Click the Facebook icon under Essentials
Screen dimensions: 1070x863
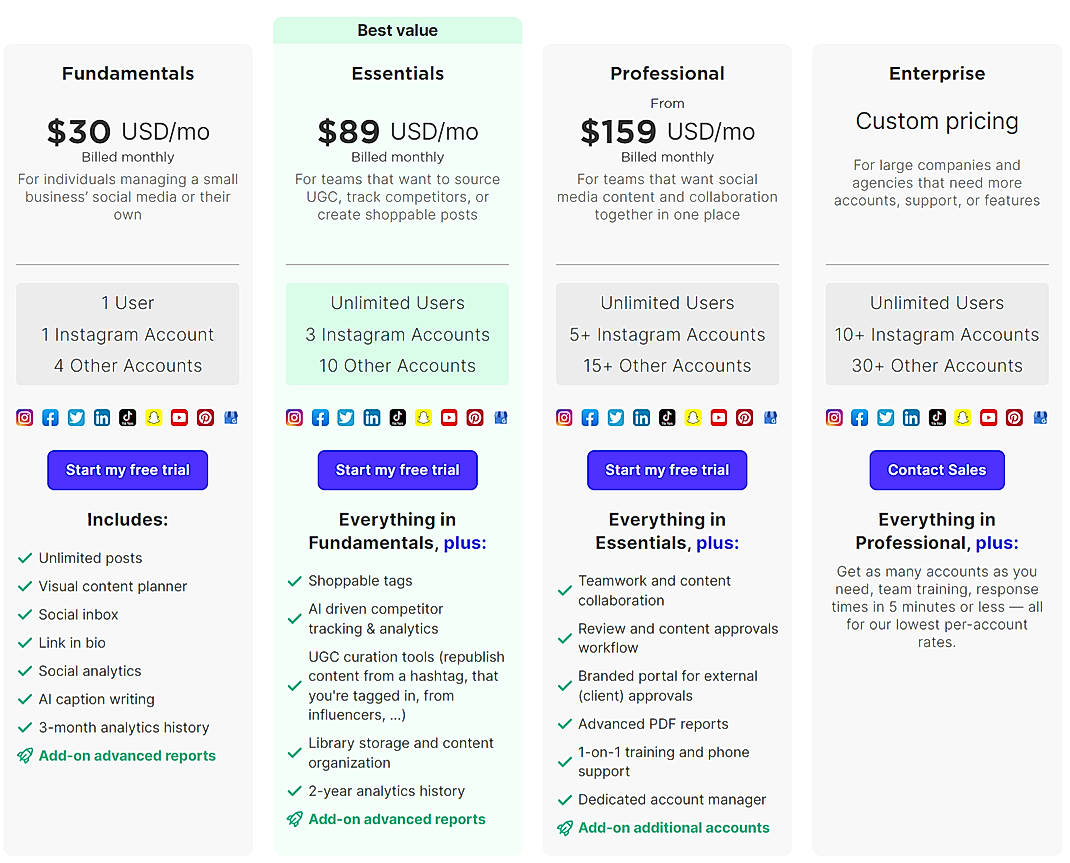click(x=320, y=417)
